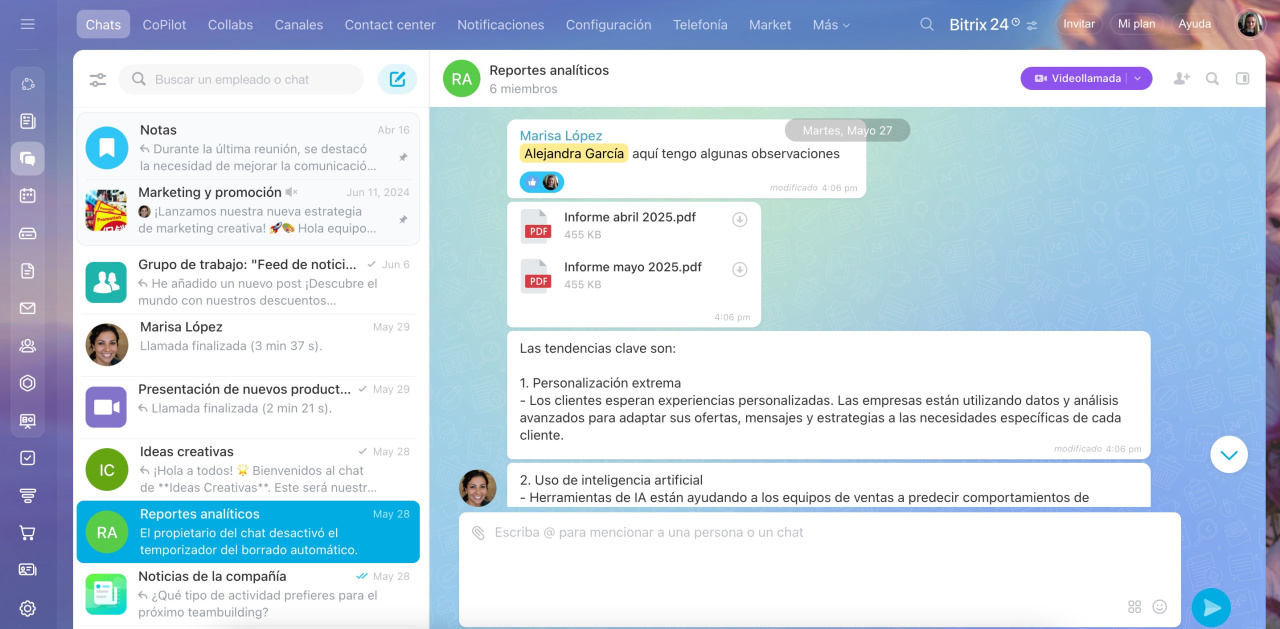Expand the Videollamada dropdown arrow
Screen dimensions: 1280x629
(x=1138, y=78)
